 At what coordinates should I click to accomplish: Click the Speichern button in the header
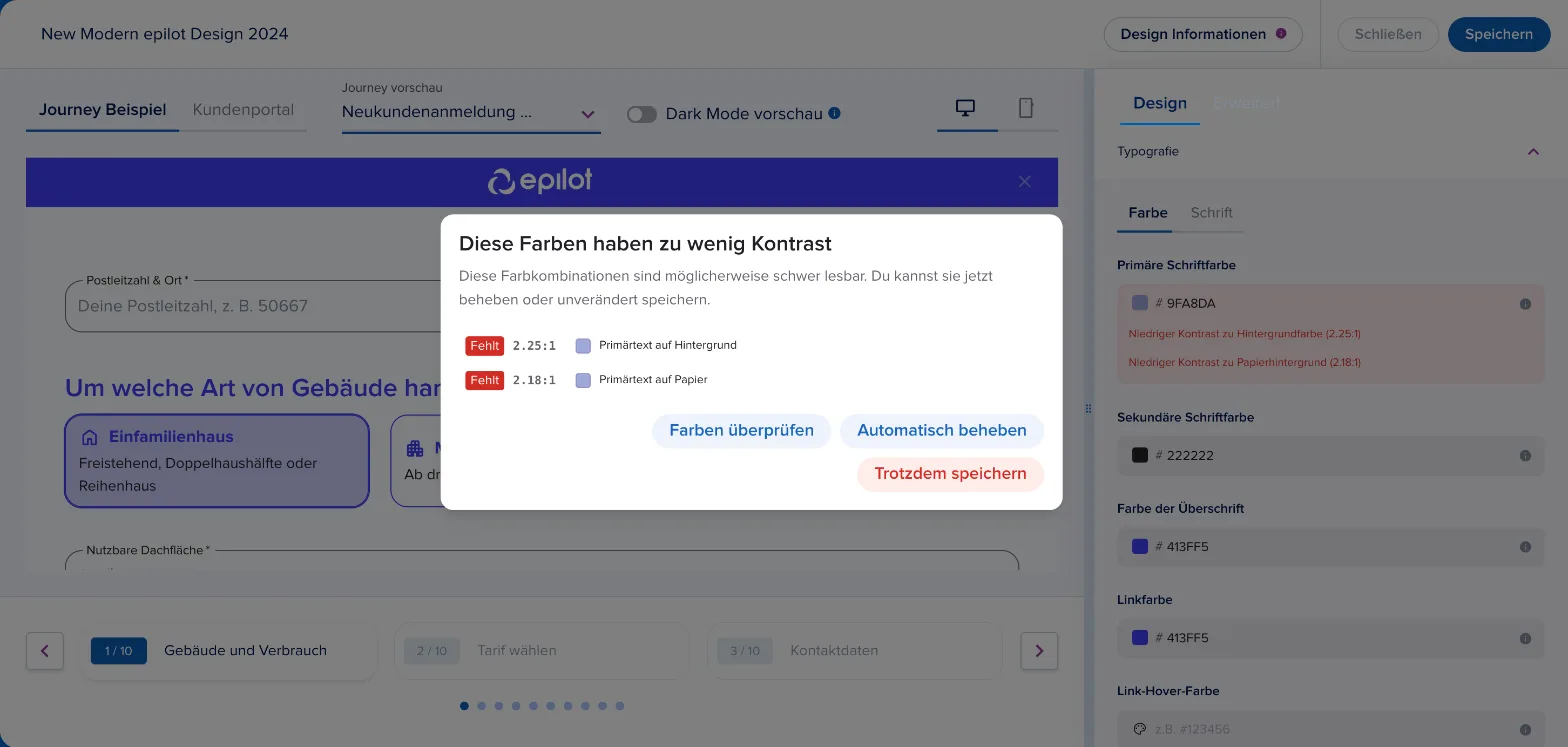click(1499, 34)
